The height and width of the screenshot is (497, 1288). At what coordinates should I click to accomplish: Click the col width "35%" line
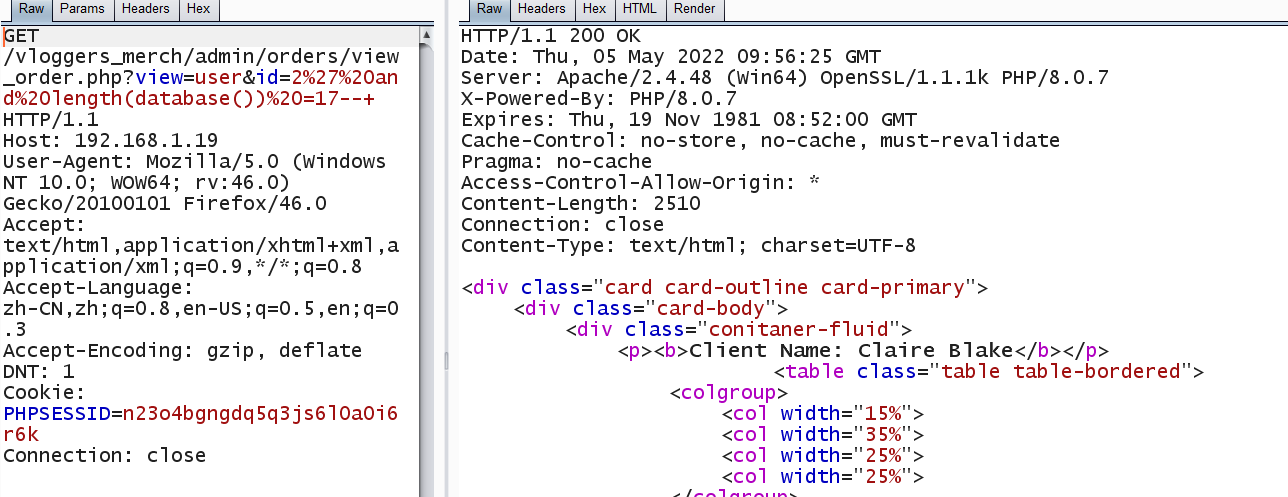[x=822, y=434]
